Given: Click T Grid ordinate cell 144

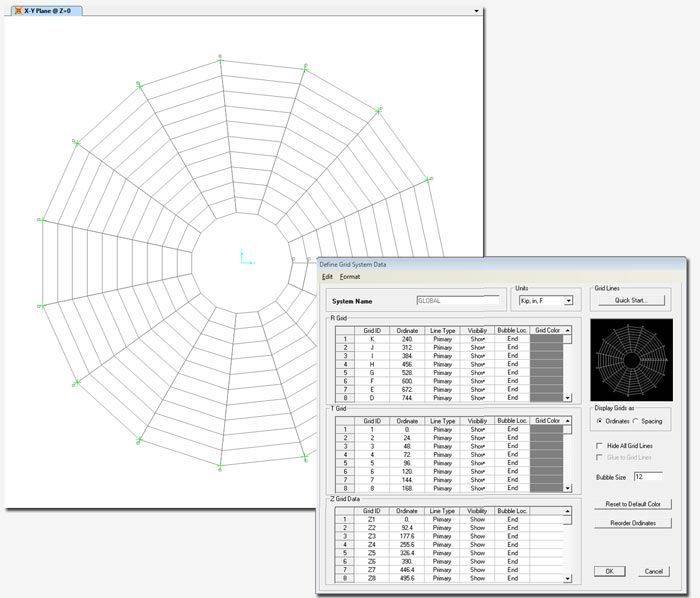Looking at the screenshot, I should click(x=407, y=480).
